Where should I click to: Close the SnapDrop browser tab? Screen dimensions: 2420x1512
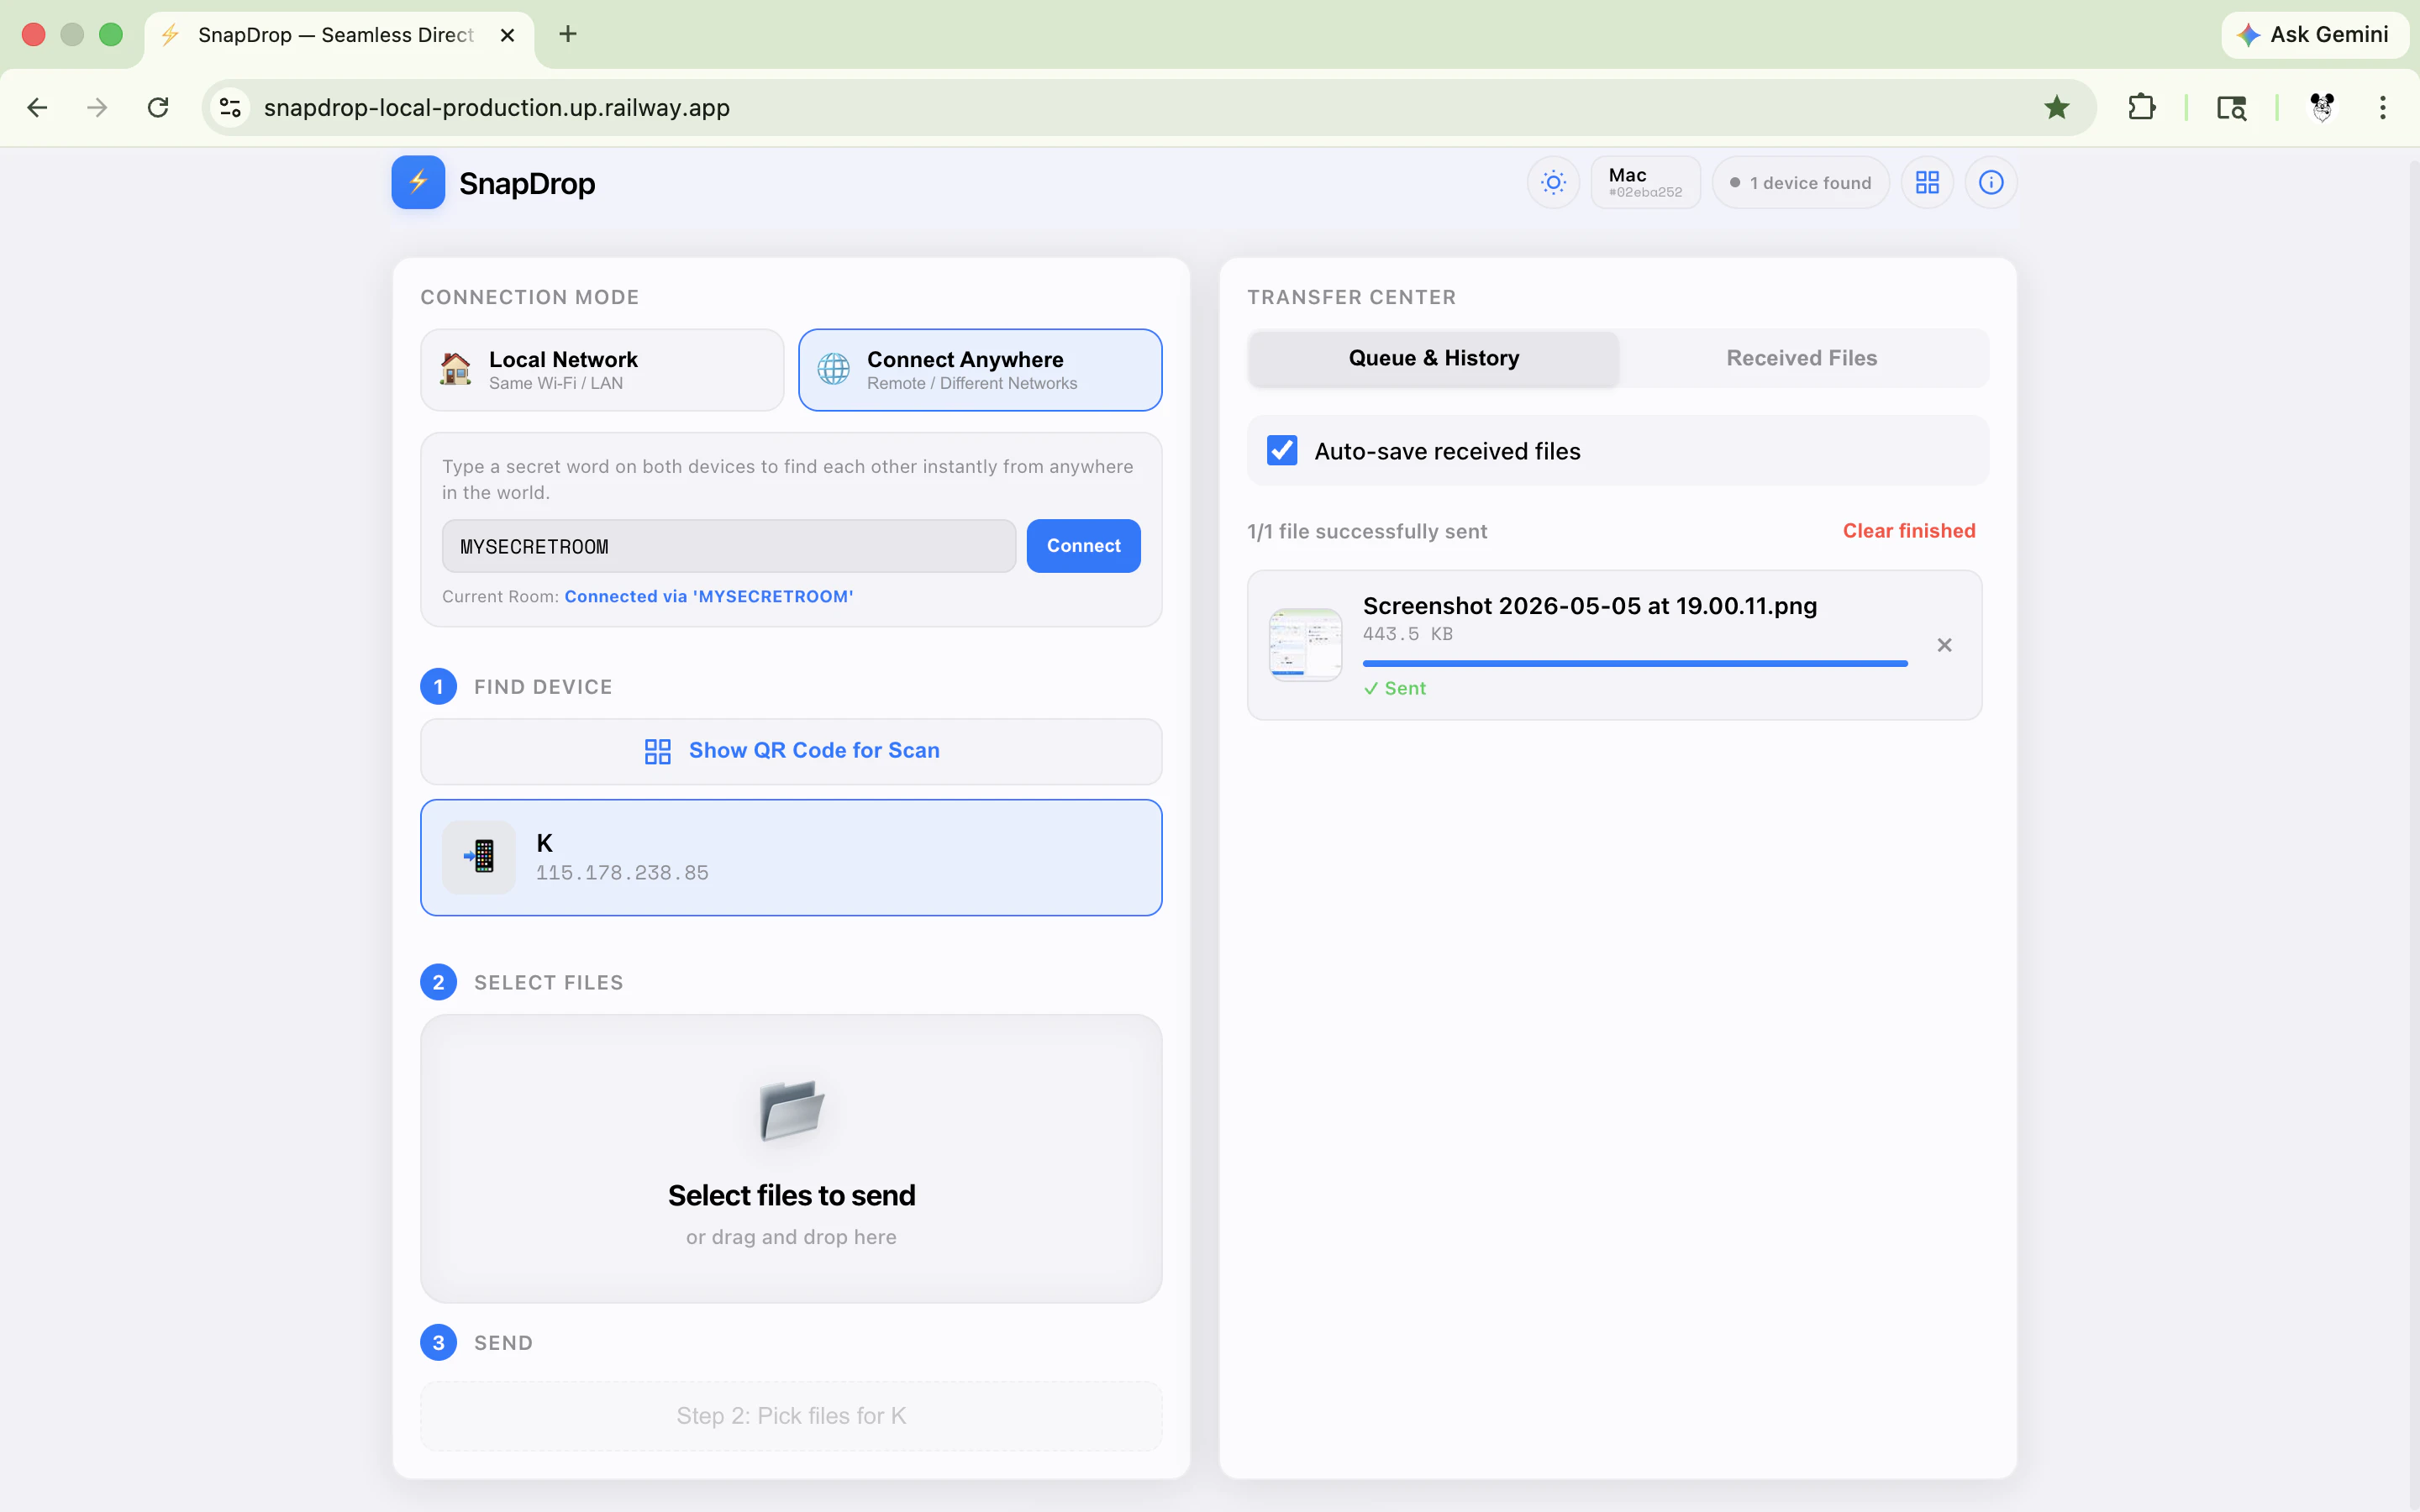[x=507, y=35]
